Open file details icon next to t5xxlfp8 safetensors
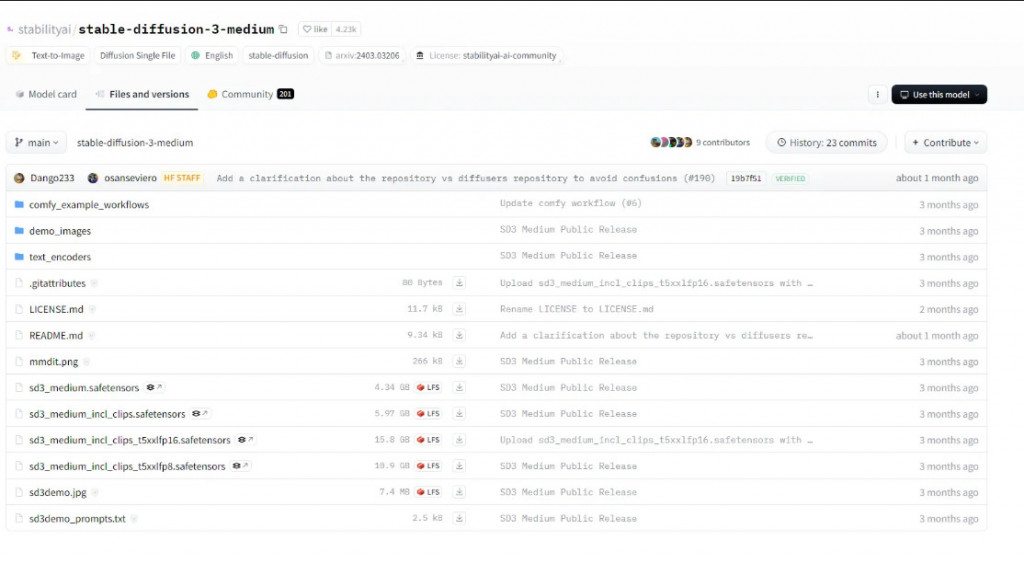Screen dimensions: 1024x575 point(240,466)
